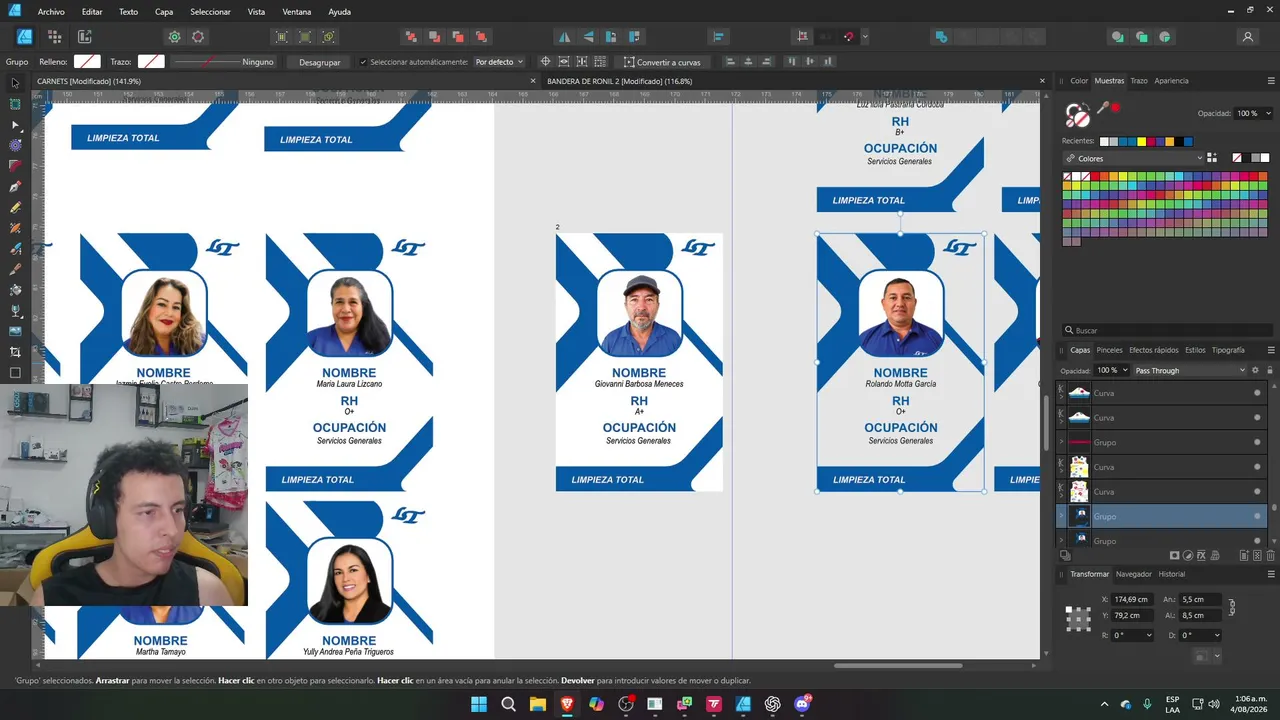
Task: Open the 'Colores' palette dropdown
Action: point(1133,158)
